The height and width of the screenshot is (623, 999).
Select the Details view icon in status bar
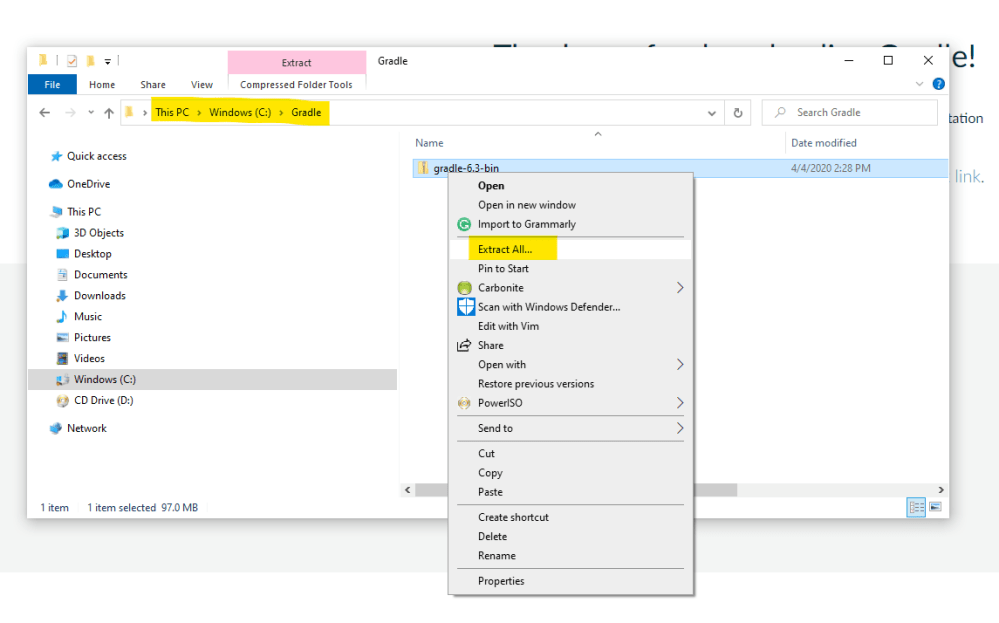click(x=916, y=507)
